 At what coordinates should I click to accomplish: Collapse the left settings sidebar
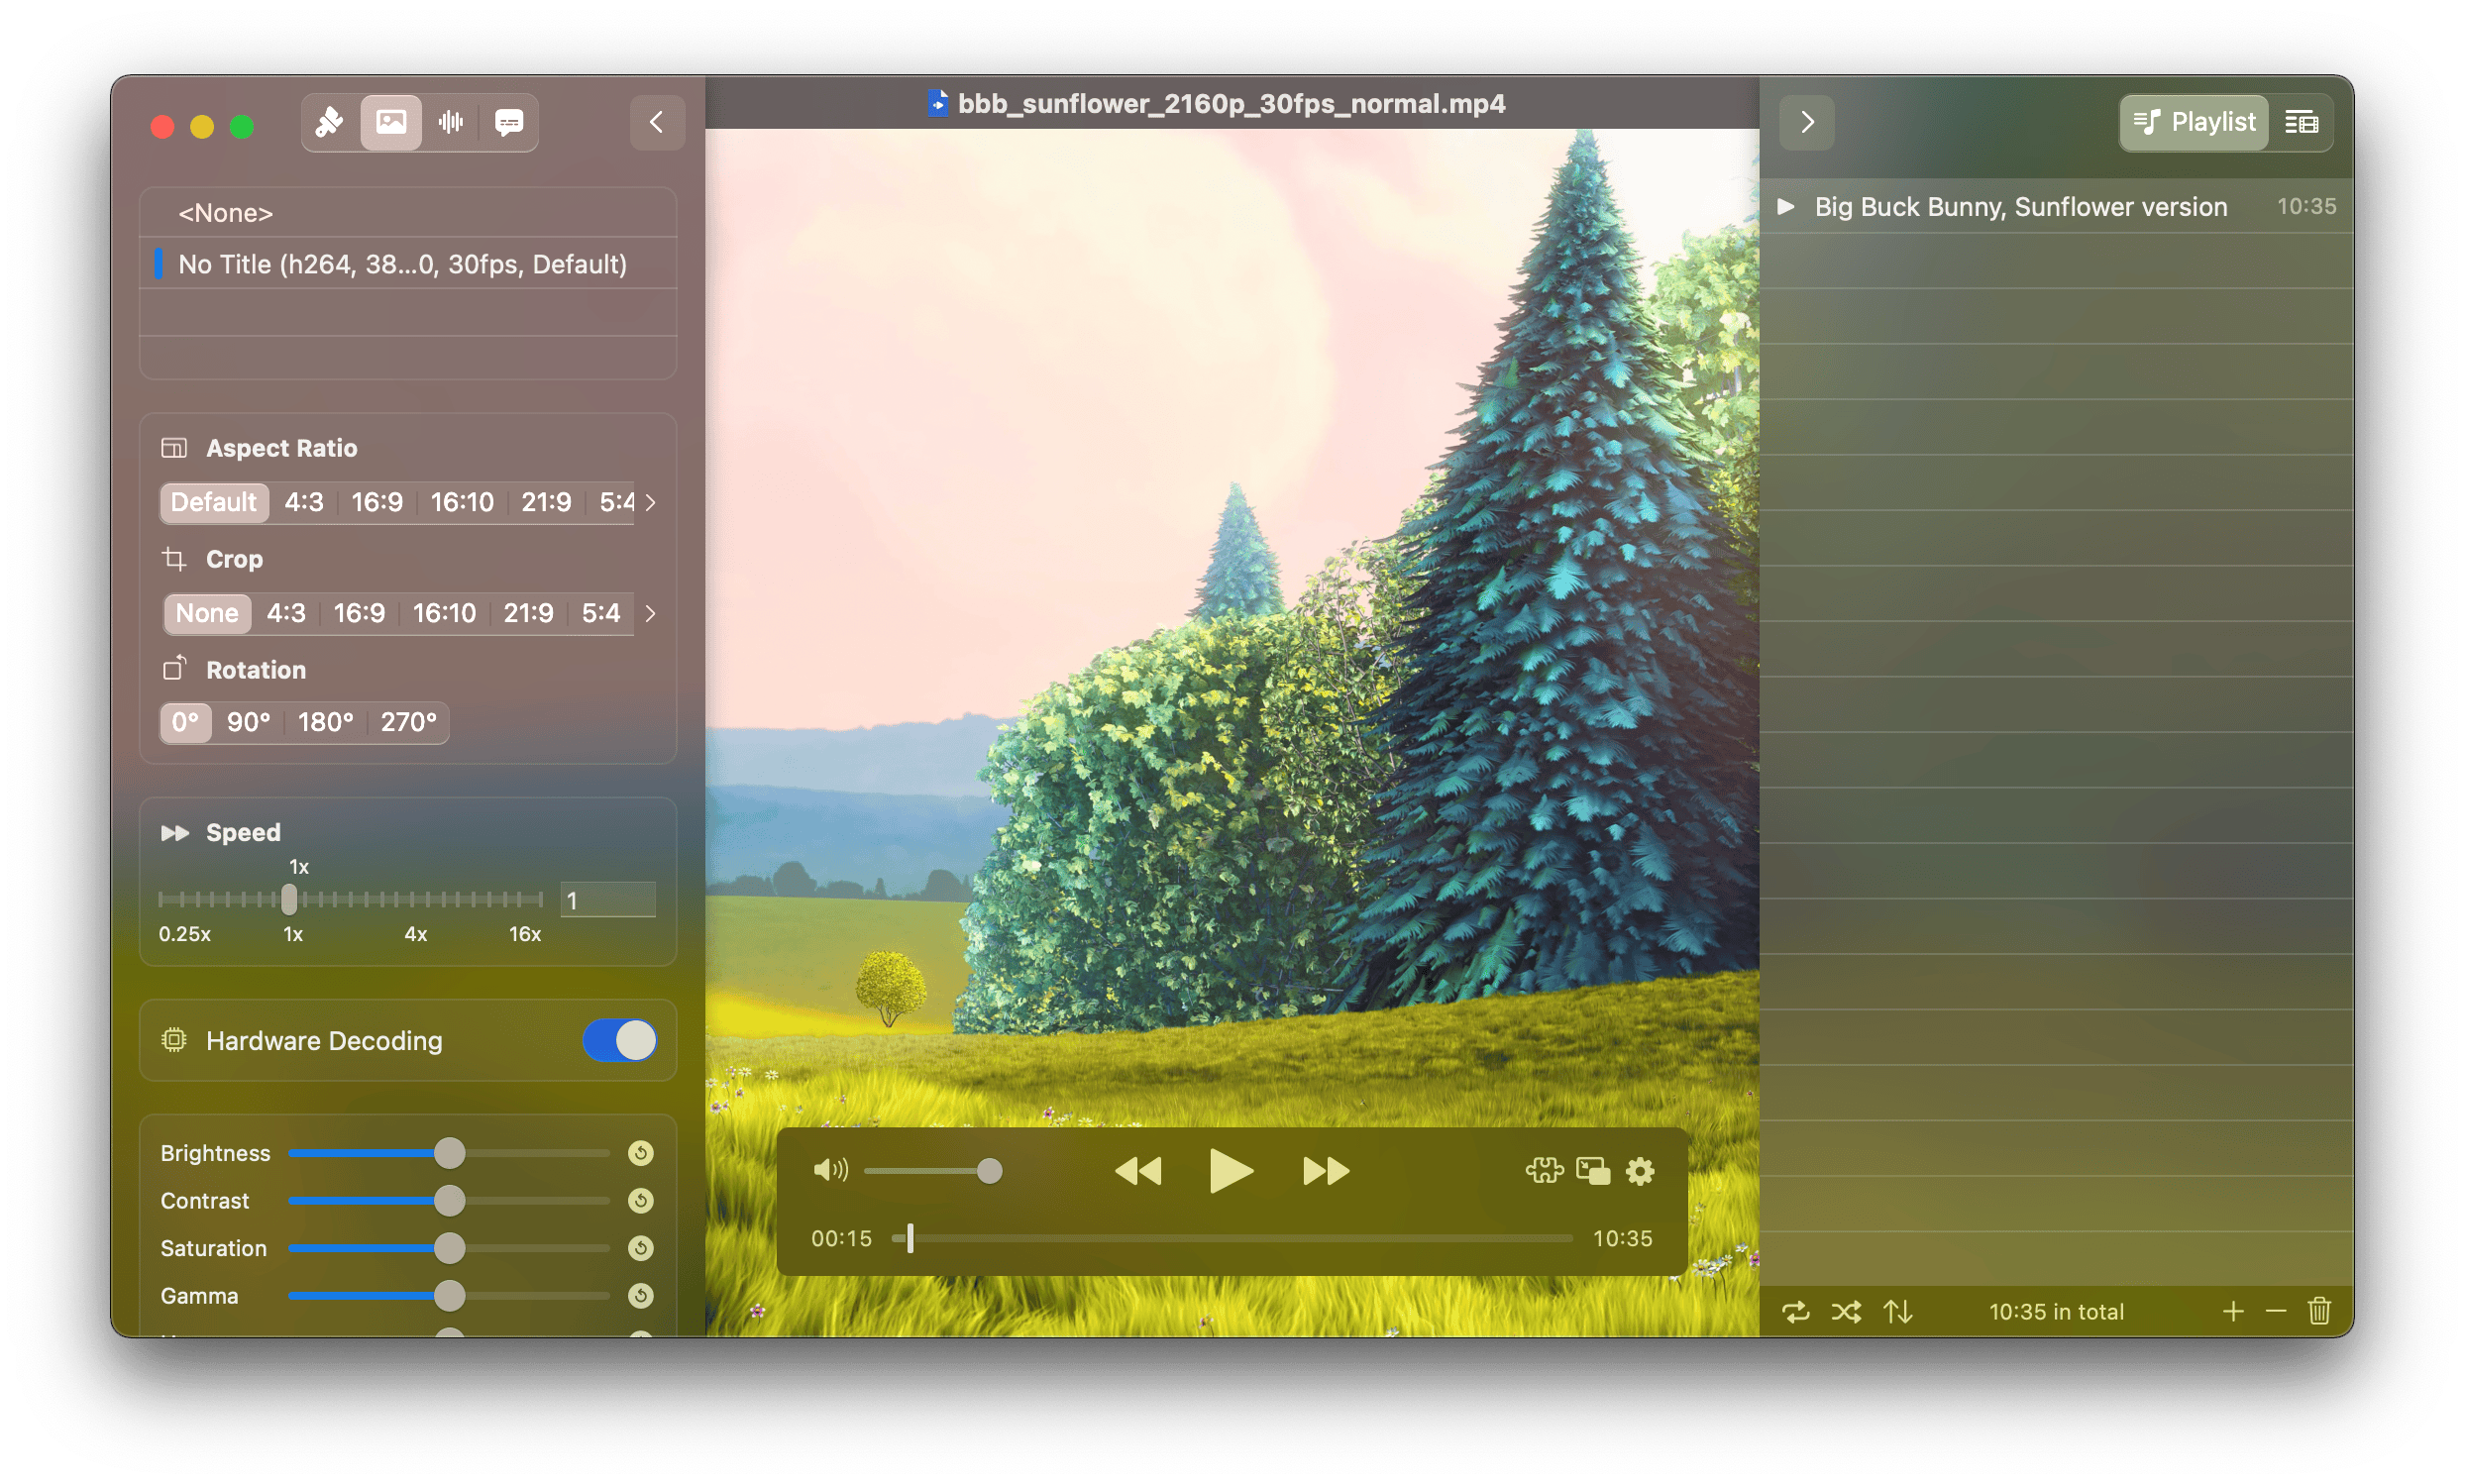[657, 122]
